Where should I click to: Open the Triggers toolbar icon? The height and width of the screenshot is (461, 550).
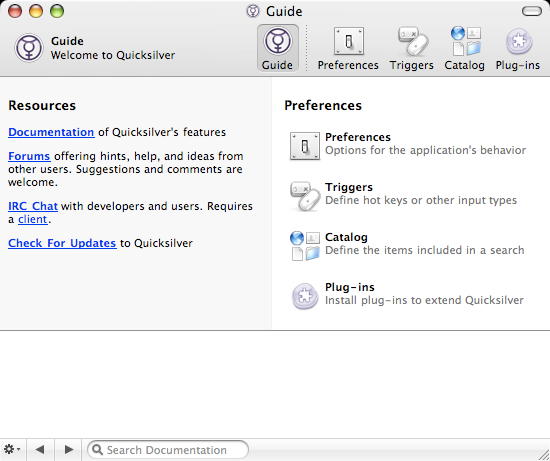412,41
